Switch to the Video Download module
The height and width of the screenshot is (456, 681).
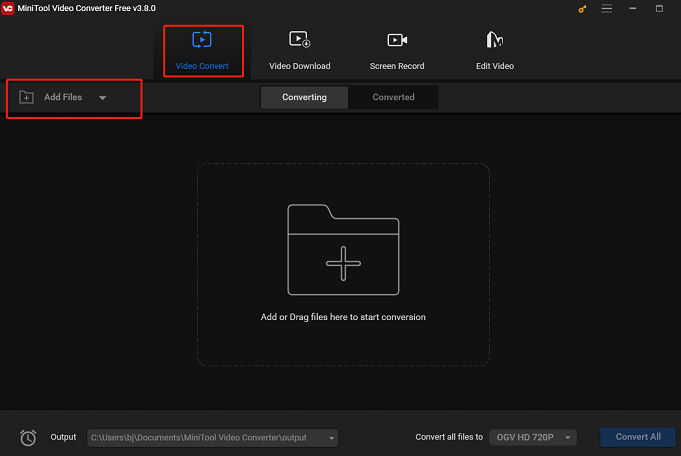[300, 51]
